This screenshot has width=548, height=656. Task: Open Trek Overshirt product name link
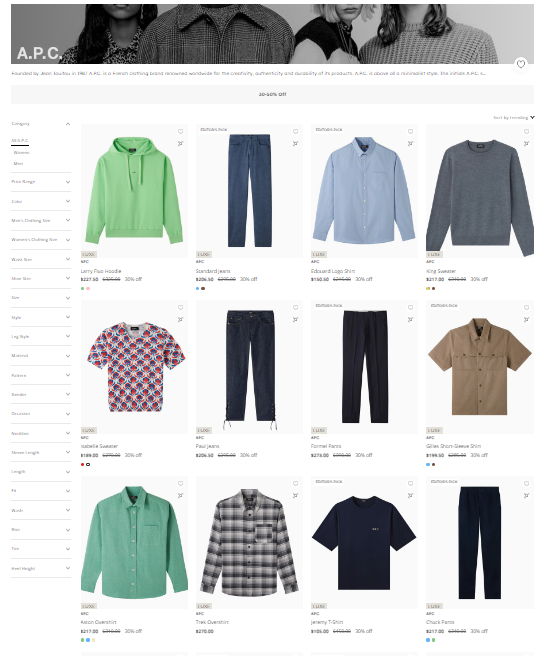(212, 622)
